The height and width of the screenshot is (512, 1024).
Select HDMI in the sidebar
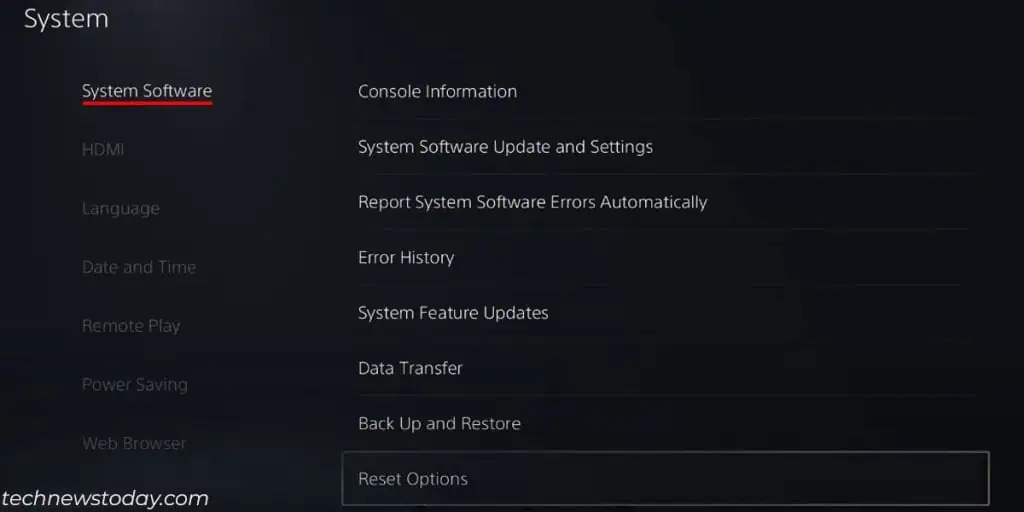pyautogui.click(x=103, y=150)
